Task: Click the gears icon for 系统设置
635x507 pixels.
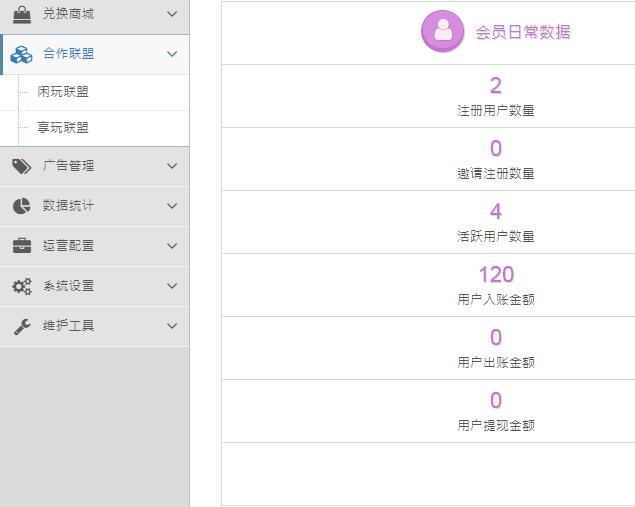Action: coord(22,286)
